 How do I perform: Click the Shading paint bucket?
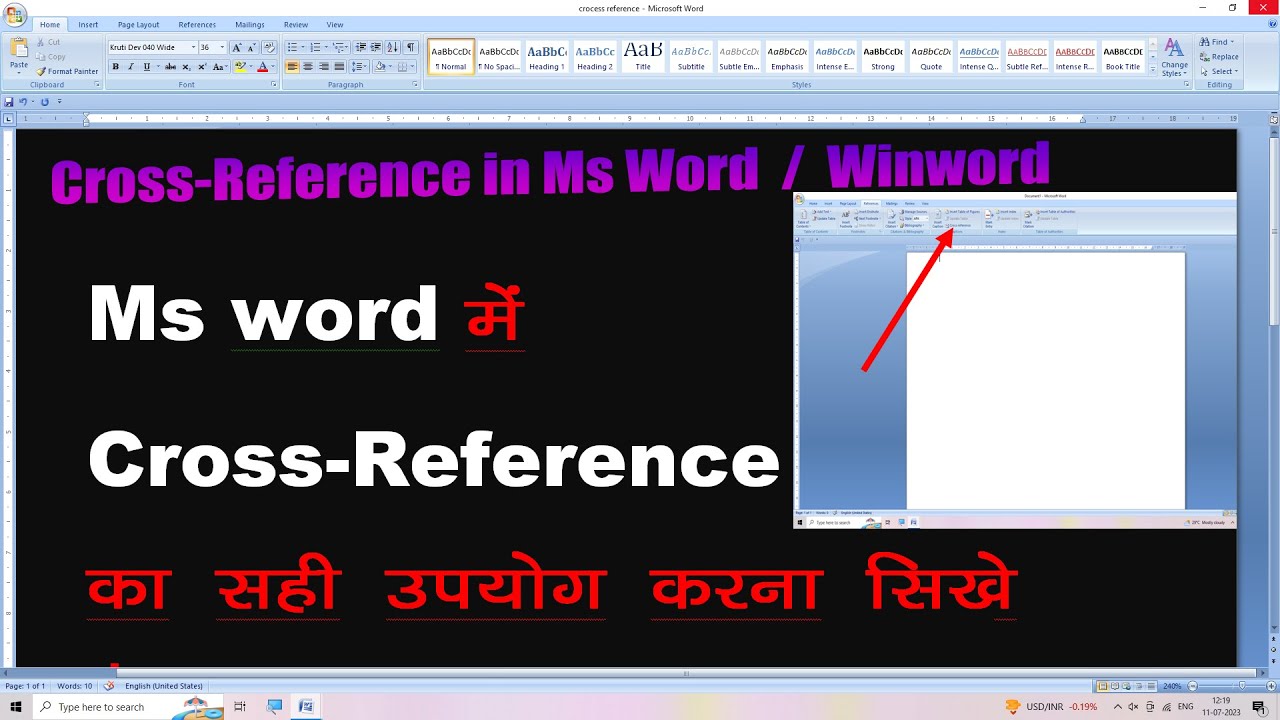click(380, 67)
